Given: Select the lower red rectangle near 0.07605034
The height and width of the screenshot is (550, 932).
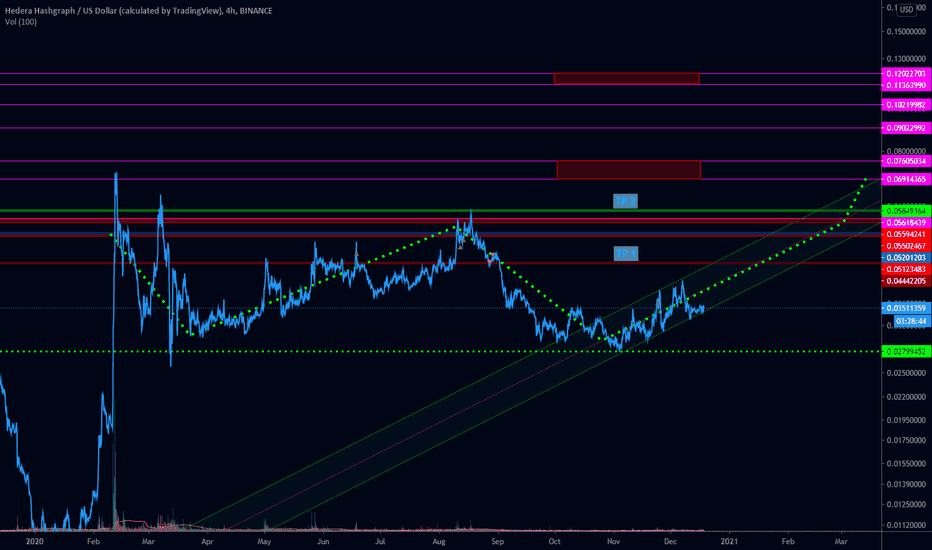Looking at the screenshot, I should tap(629, 169).
